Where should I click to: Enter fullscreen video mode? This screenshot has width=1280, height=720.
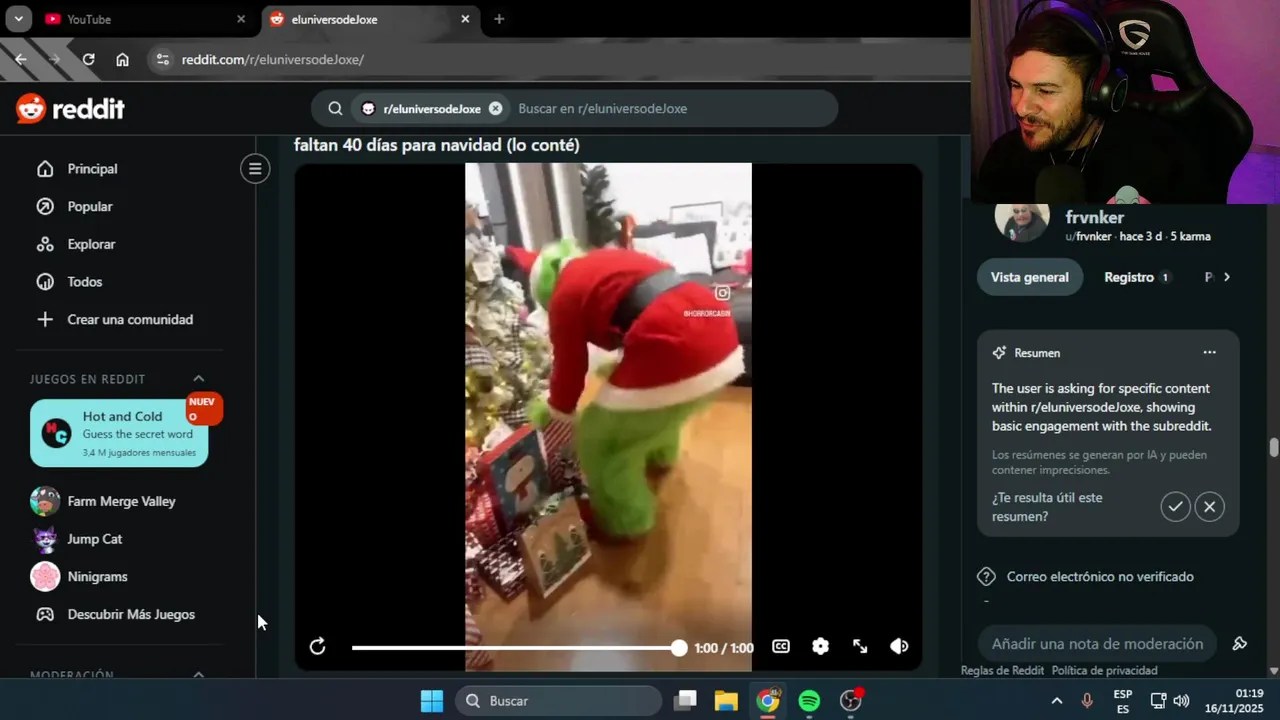point(860,647)
